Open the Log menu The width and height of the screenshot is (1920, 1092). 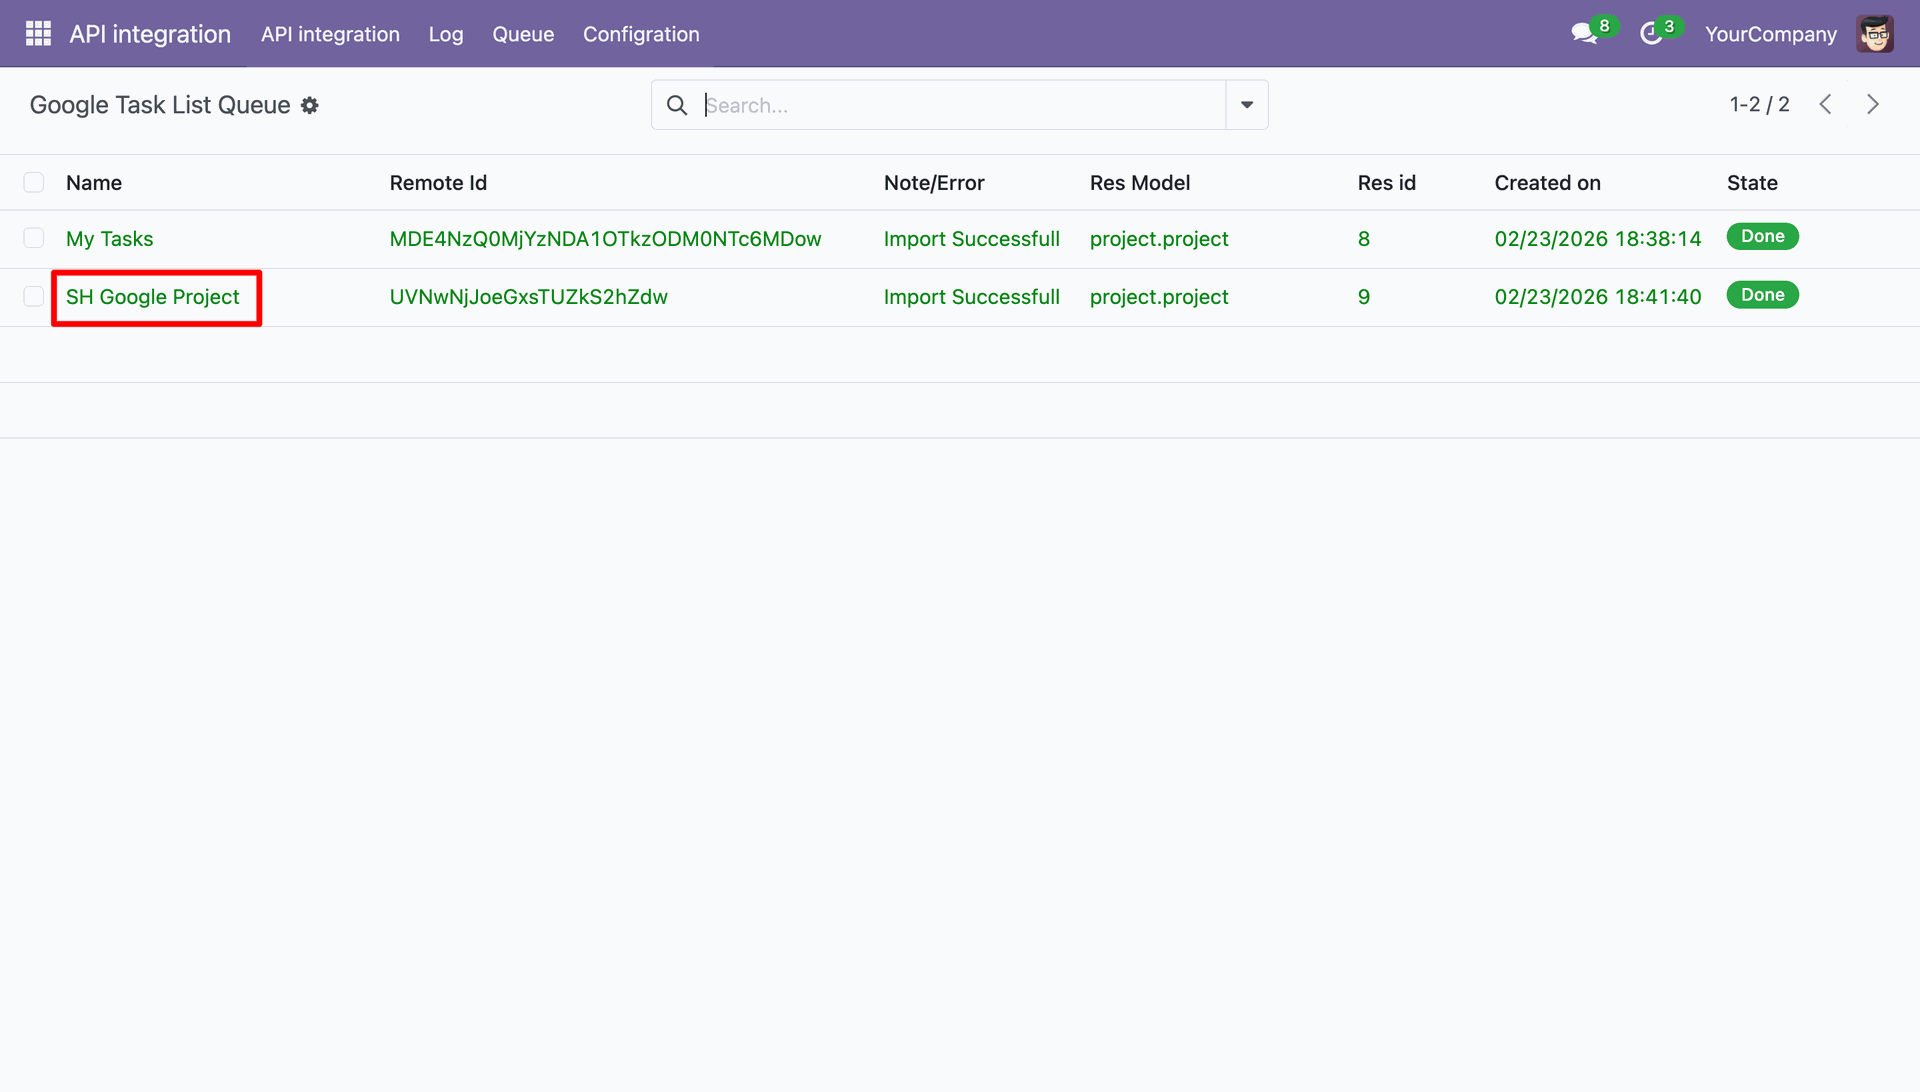point(446,34)
